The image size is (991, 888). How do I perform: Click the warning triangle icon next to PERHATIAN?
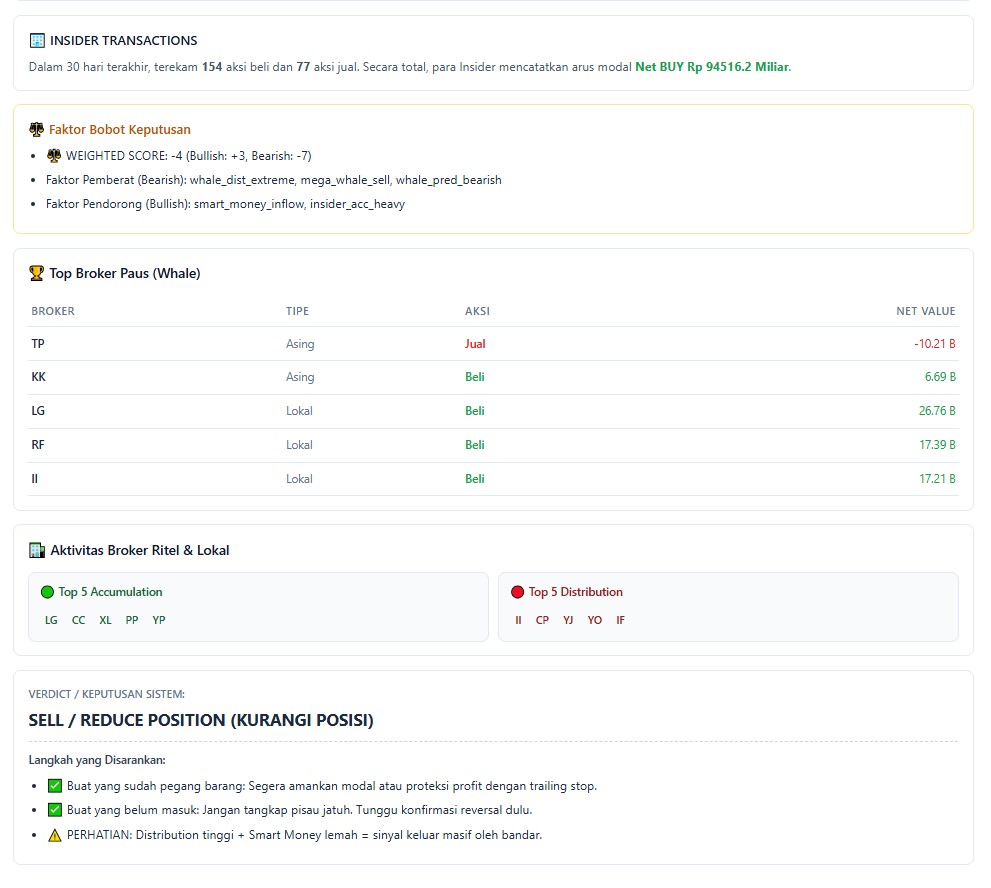55,835
